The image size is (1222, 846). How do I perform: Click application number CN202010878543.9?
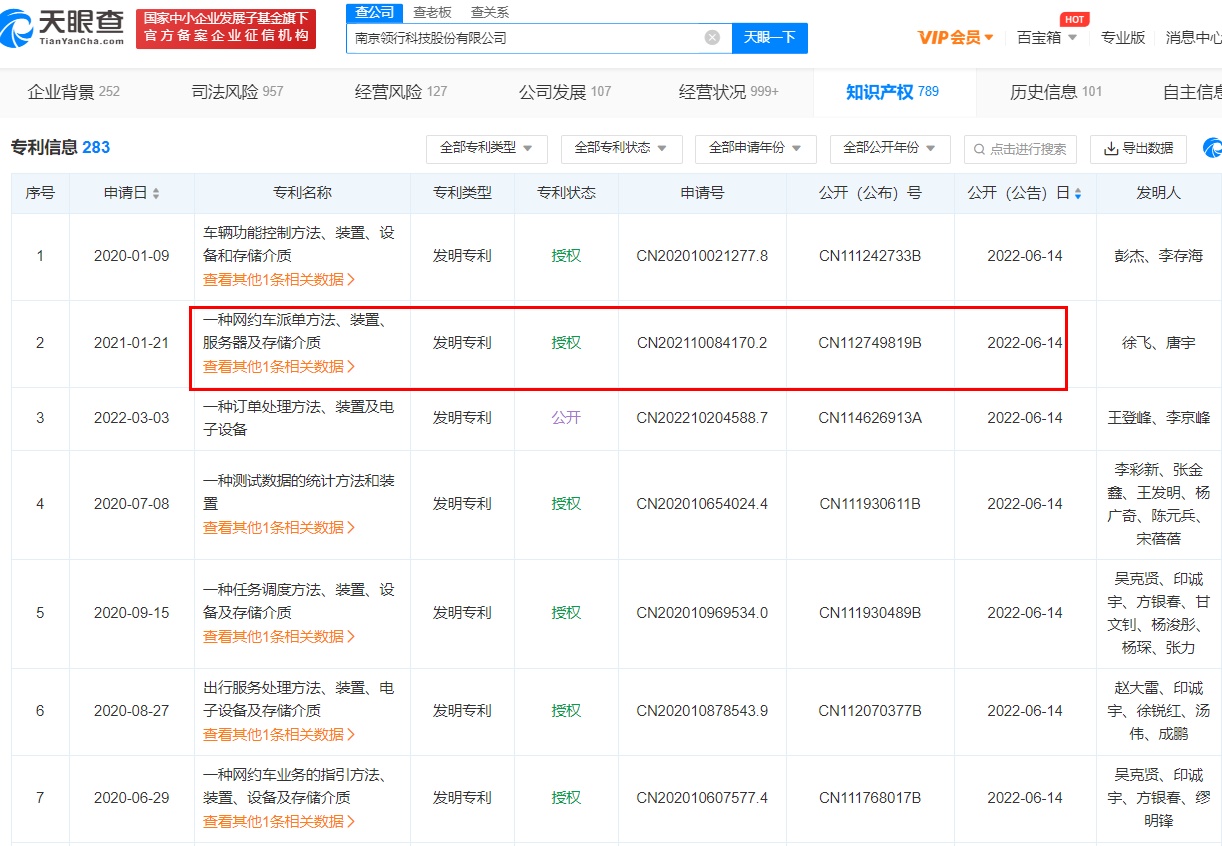(702, 711)
